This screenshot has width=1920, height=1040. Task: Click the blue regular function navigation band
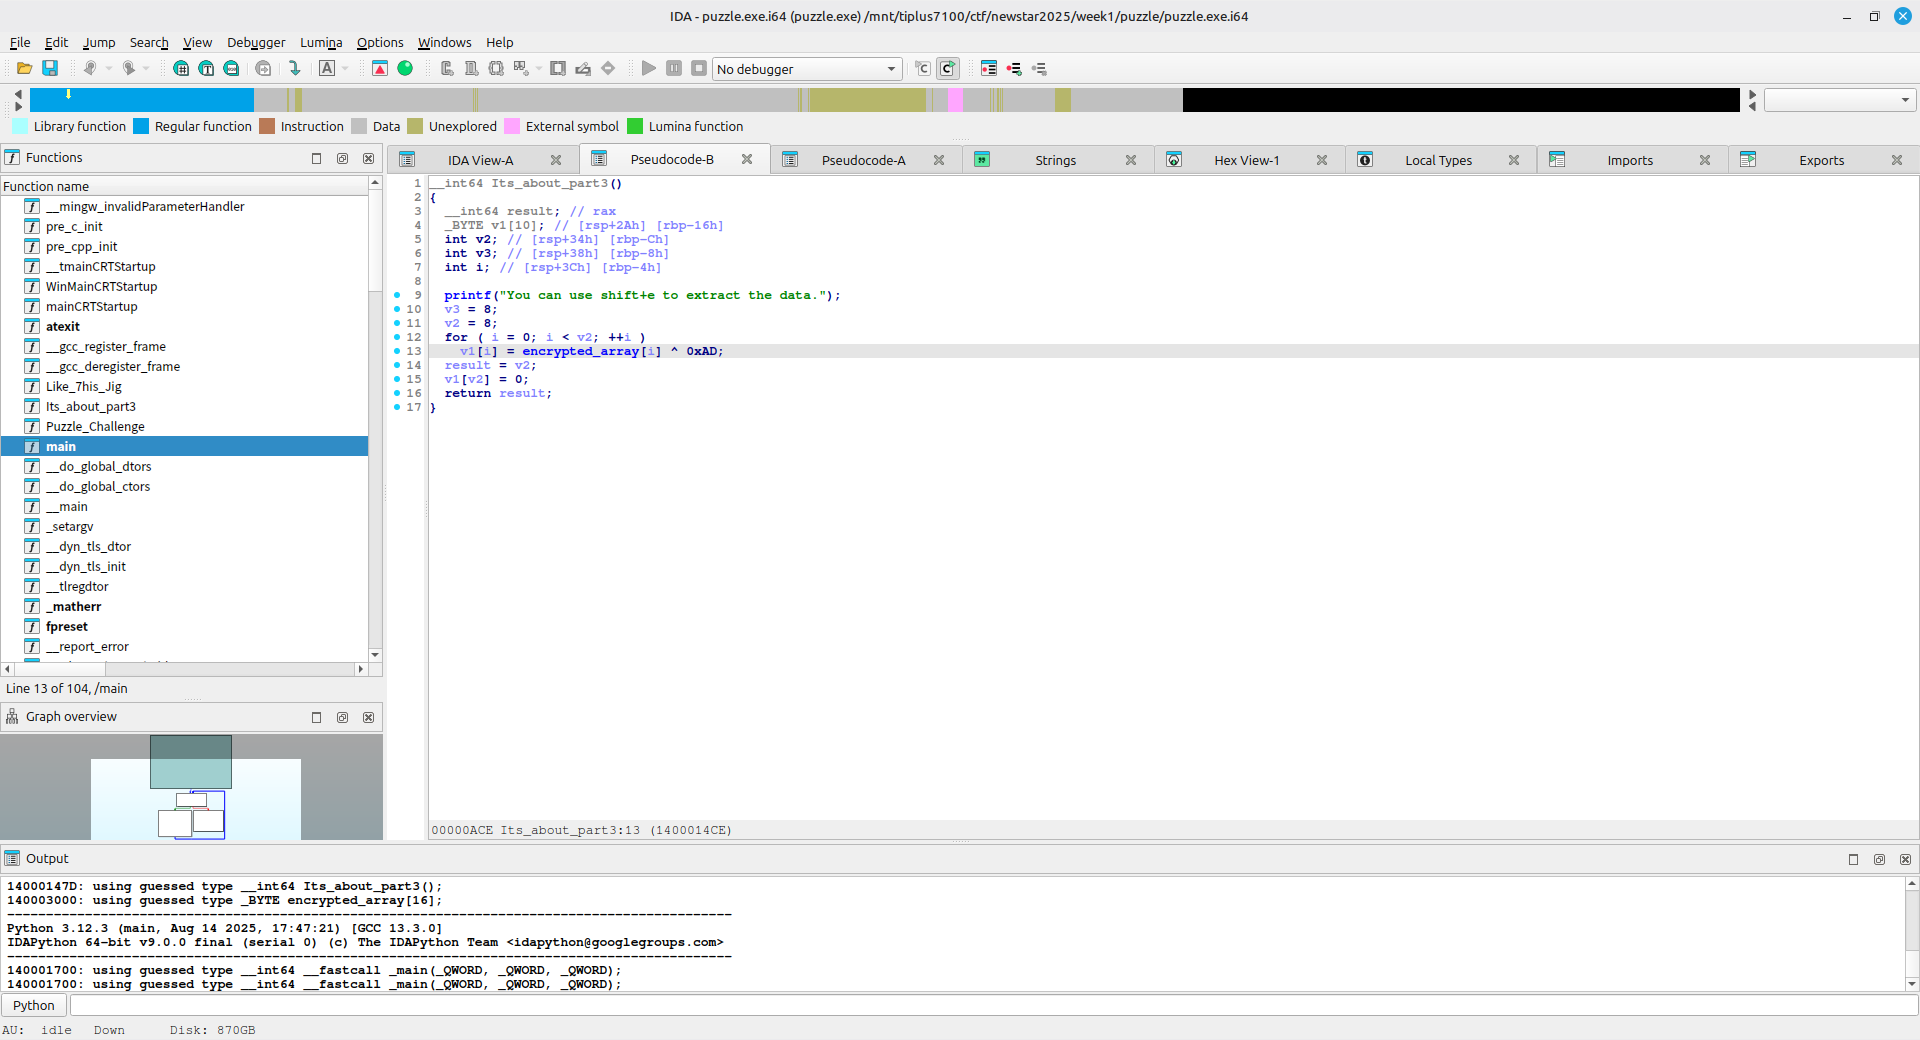(x=140, y=100)
